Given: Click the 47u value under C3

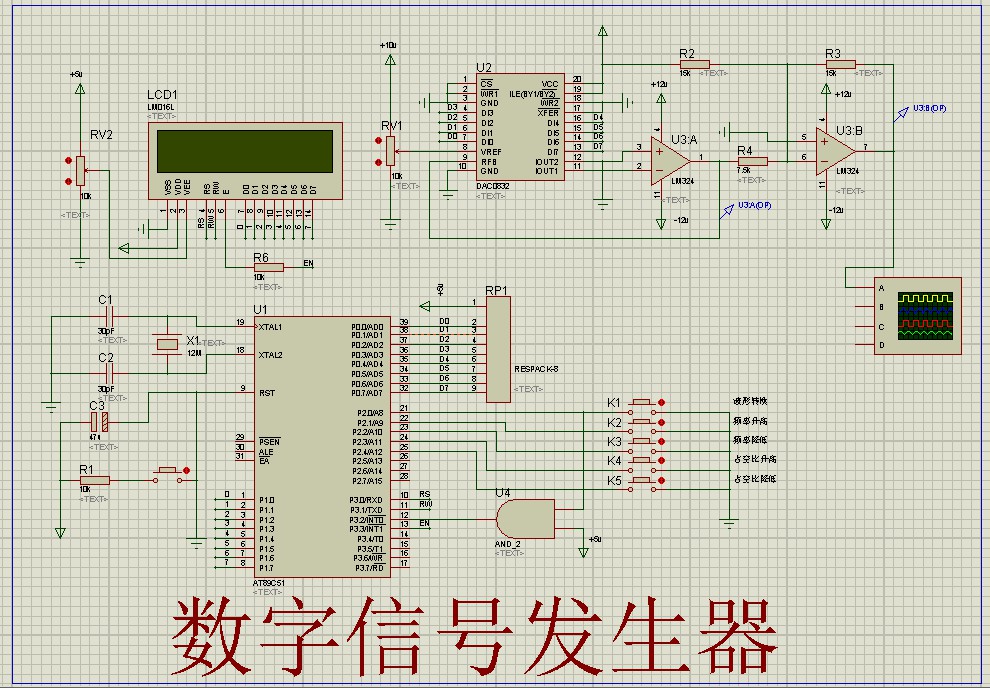Looking at the screenshot, I should point(94,437).
